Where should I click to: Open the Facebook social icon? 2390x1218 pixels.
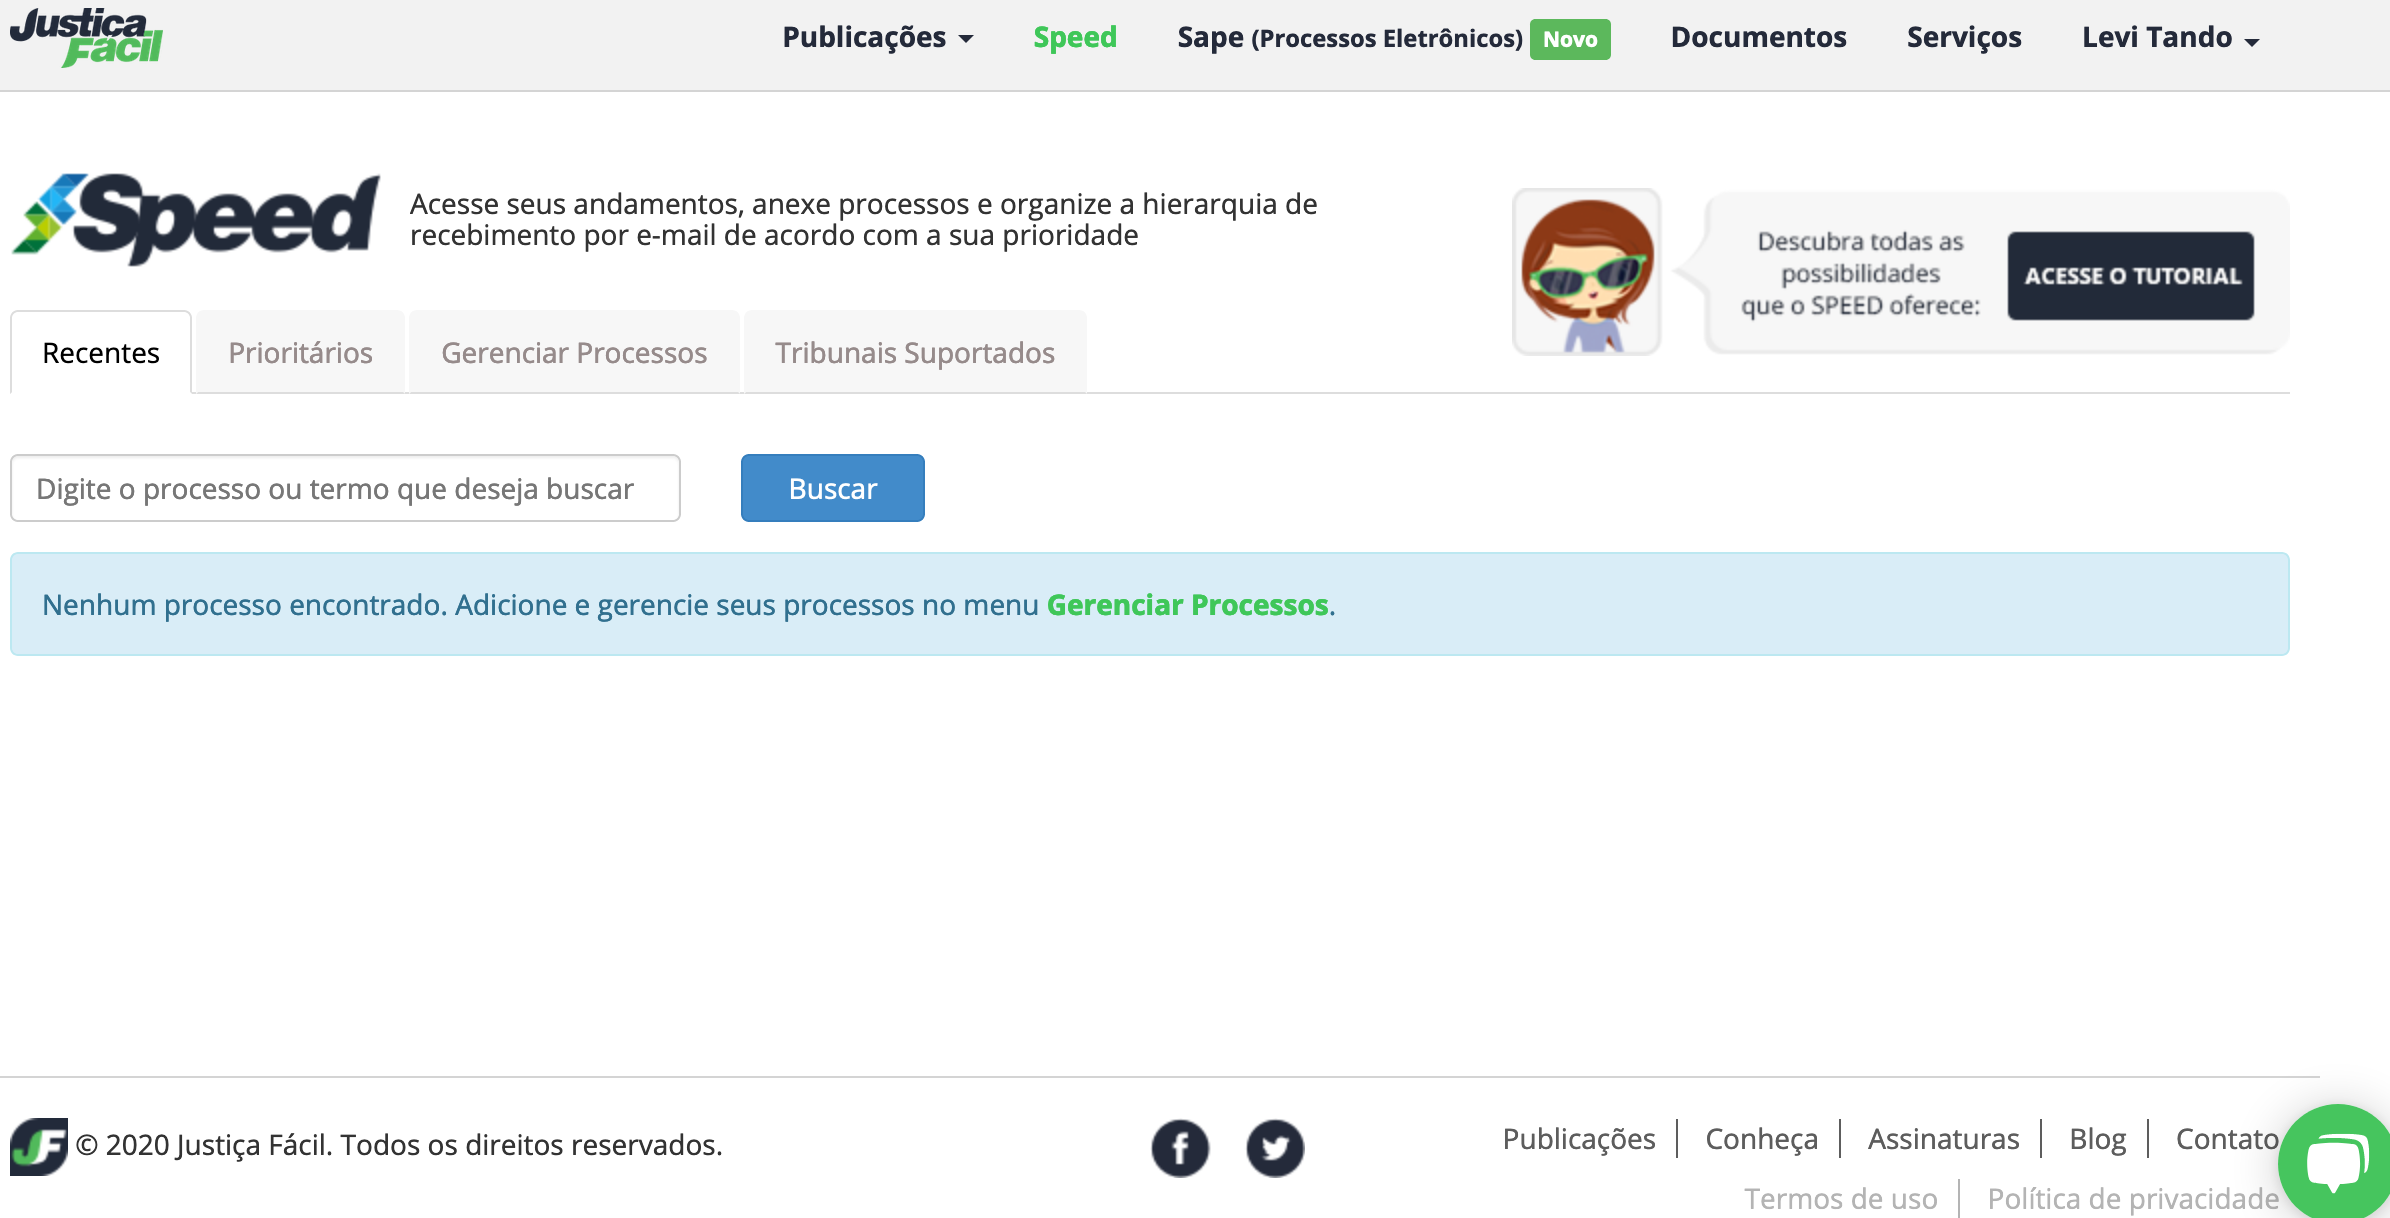tap(1180, 1147)
